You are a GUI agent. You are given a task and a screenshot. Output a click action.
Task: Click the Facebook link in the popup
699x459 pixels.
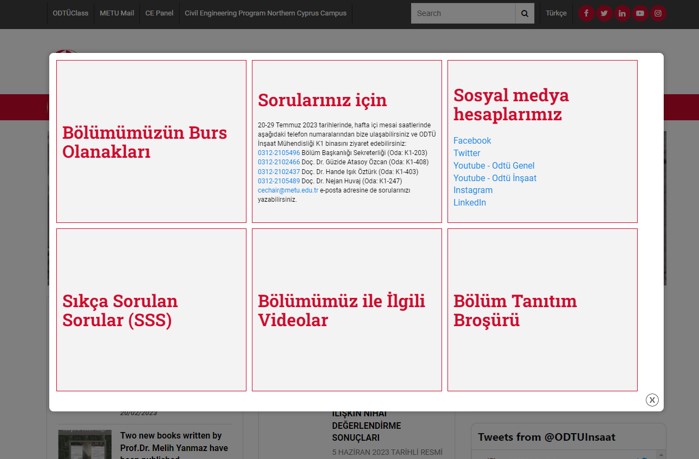(x=472, y=141)
